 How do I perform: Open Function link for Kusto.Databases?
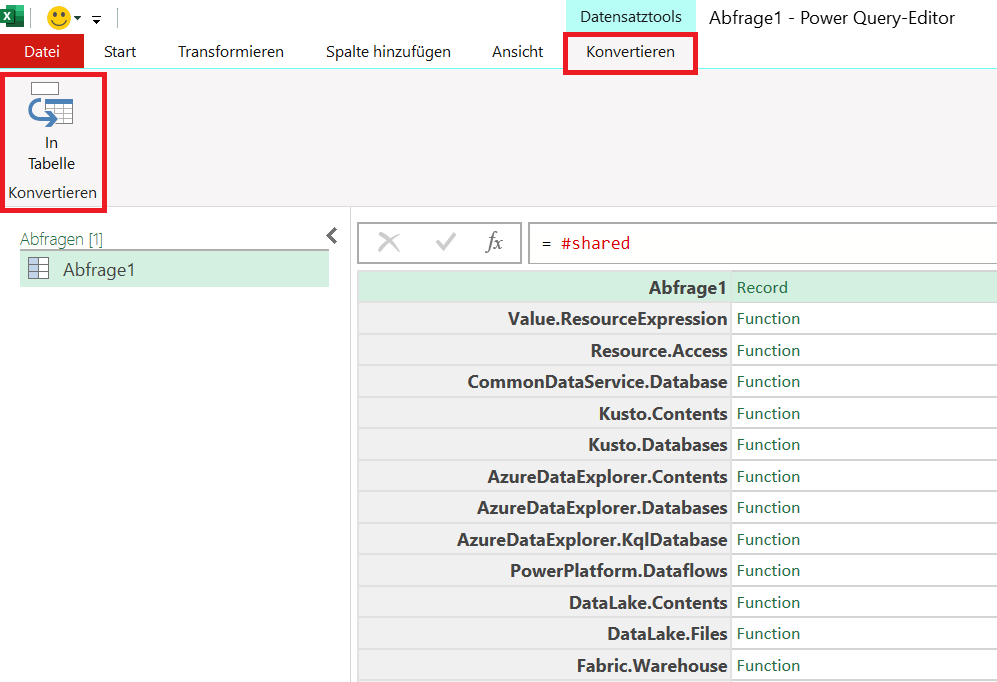pyautogui.click(x=768, y=444)
